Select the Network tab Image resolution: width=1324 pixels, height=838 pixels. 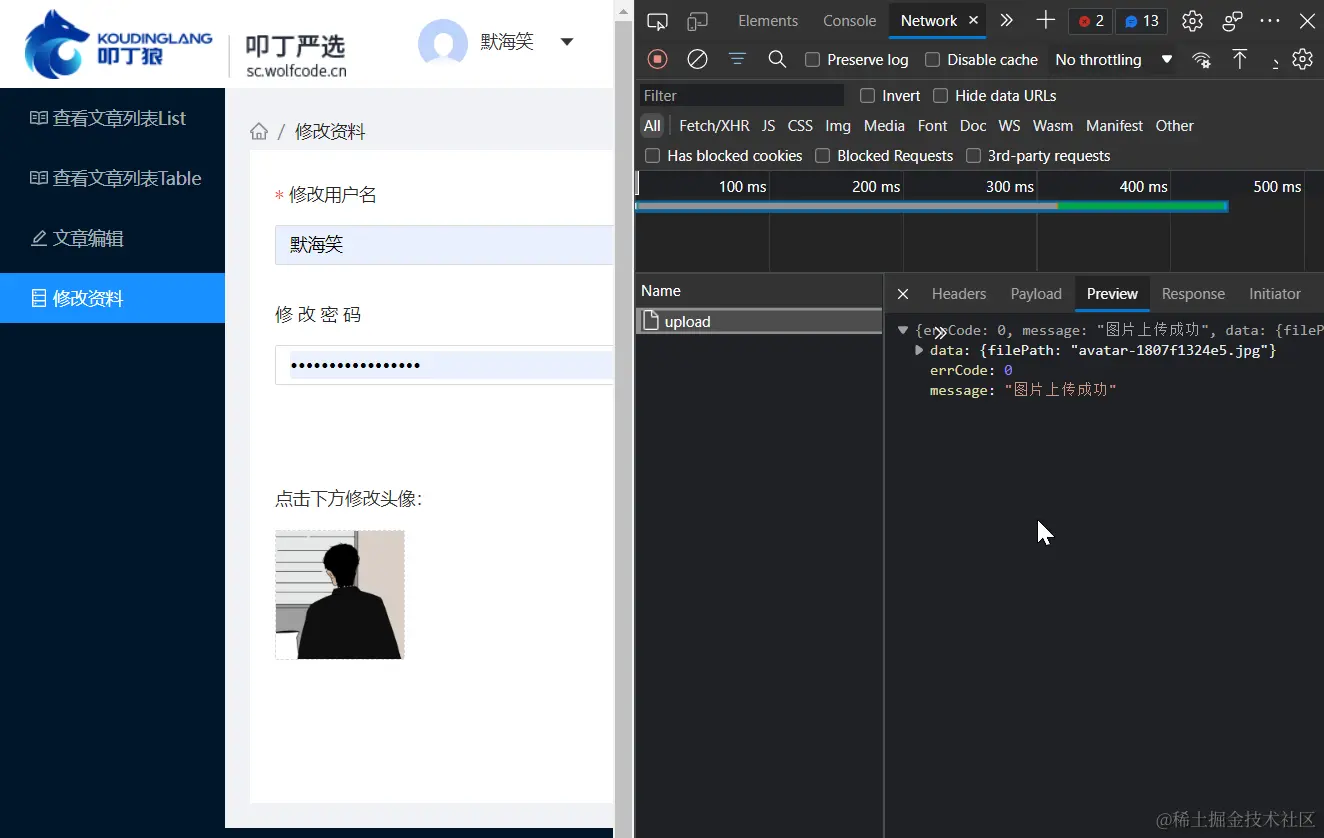[x=929, y=21]
